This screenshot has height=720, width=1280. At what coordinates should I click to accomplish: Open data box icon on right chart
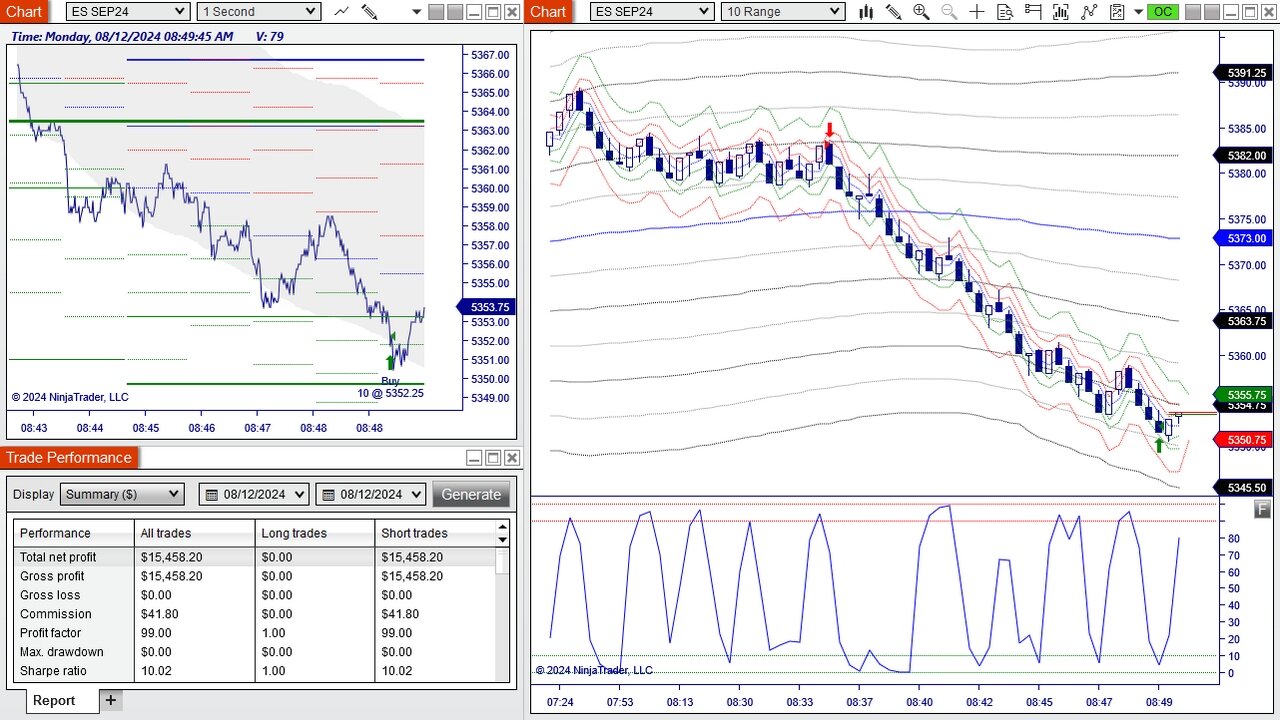tap(1005, 12)
